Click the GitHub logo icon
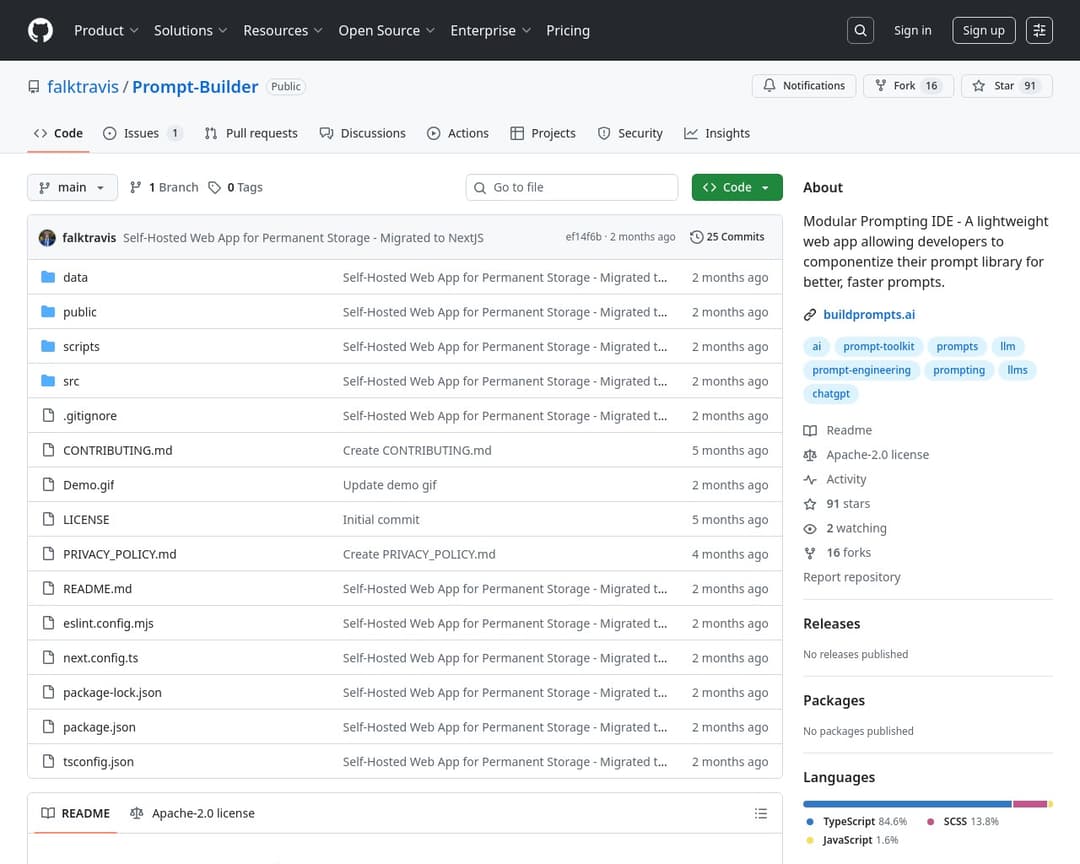Viewport: 1080px width, 864px height. click(x=40, y=30)
